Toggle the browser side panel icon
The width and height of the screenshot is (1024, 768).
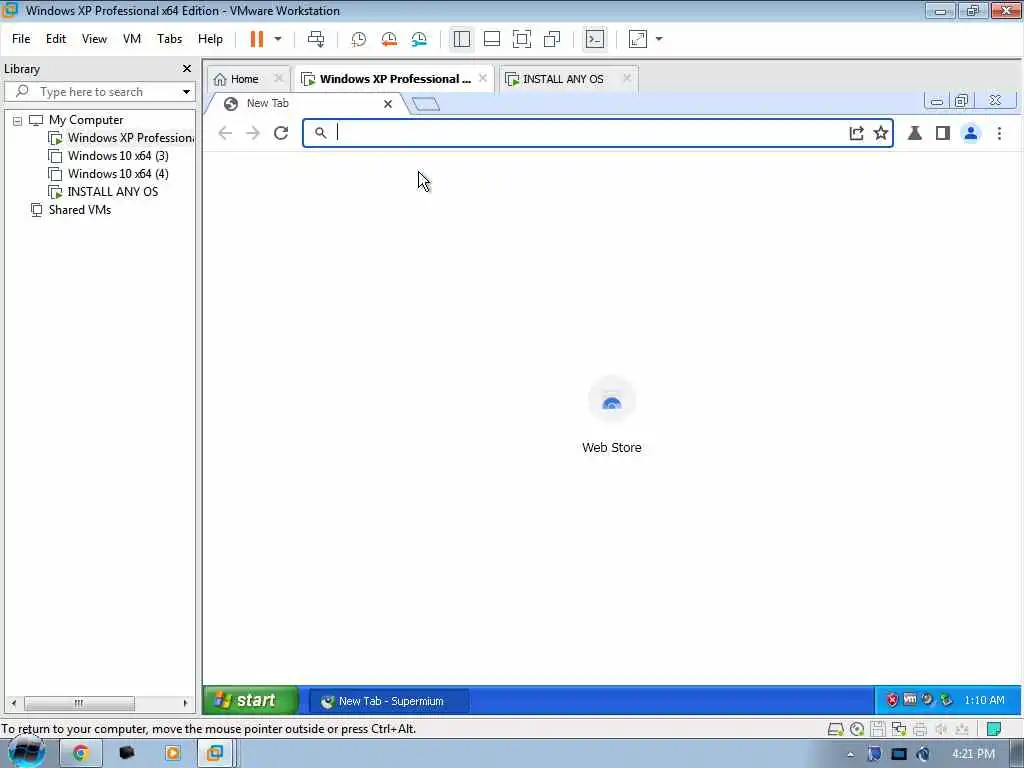(942, 133)
